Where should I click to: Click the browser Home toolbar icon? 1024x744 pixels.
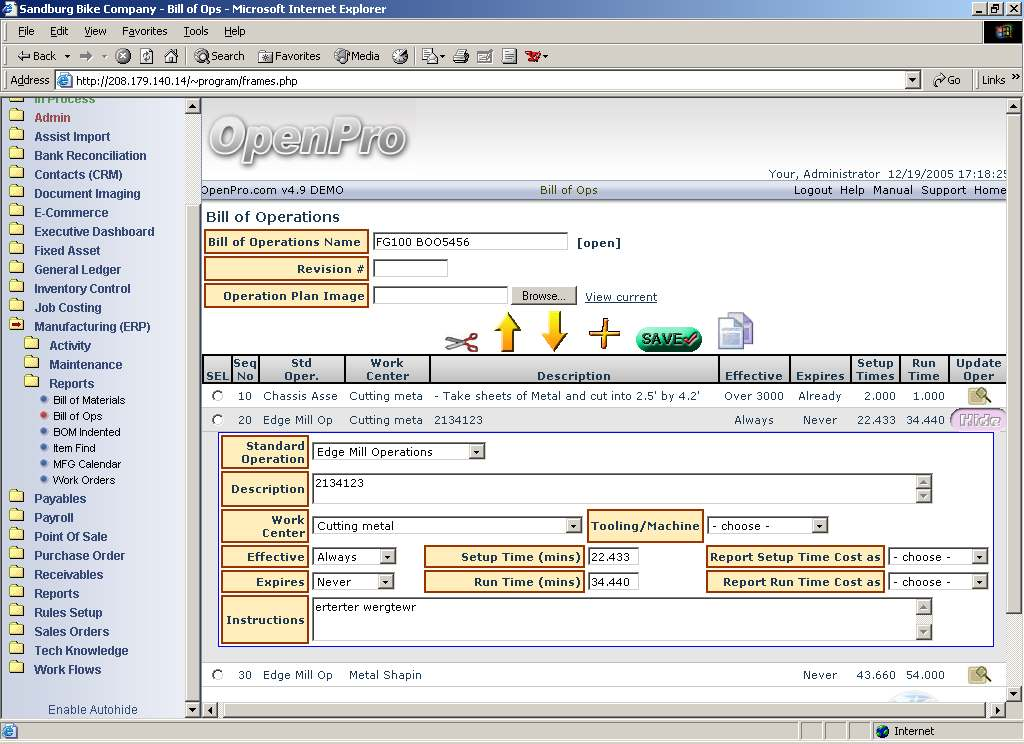[x=171, y=56]
